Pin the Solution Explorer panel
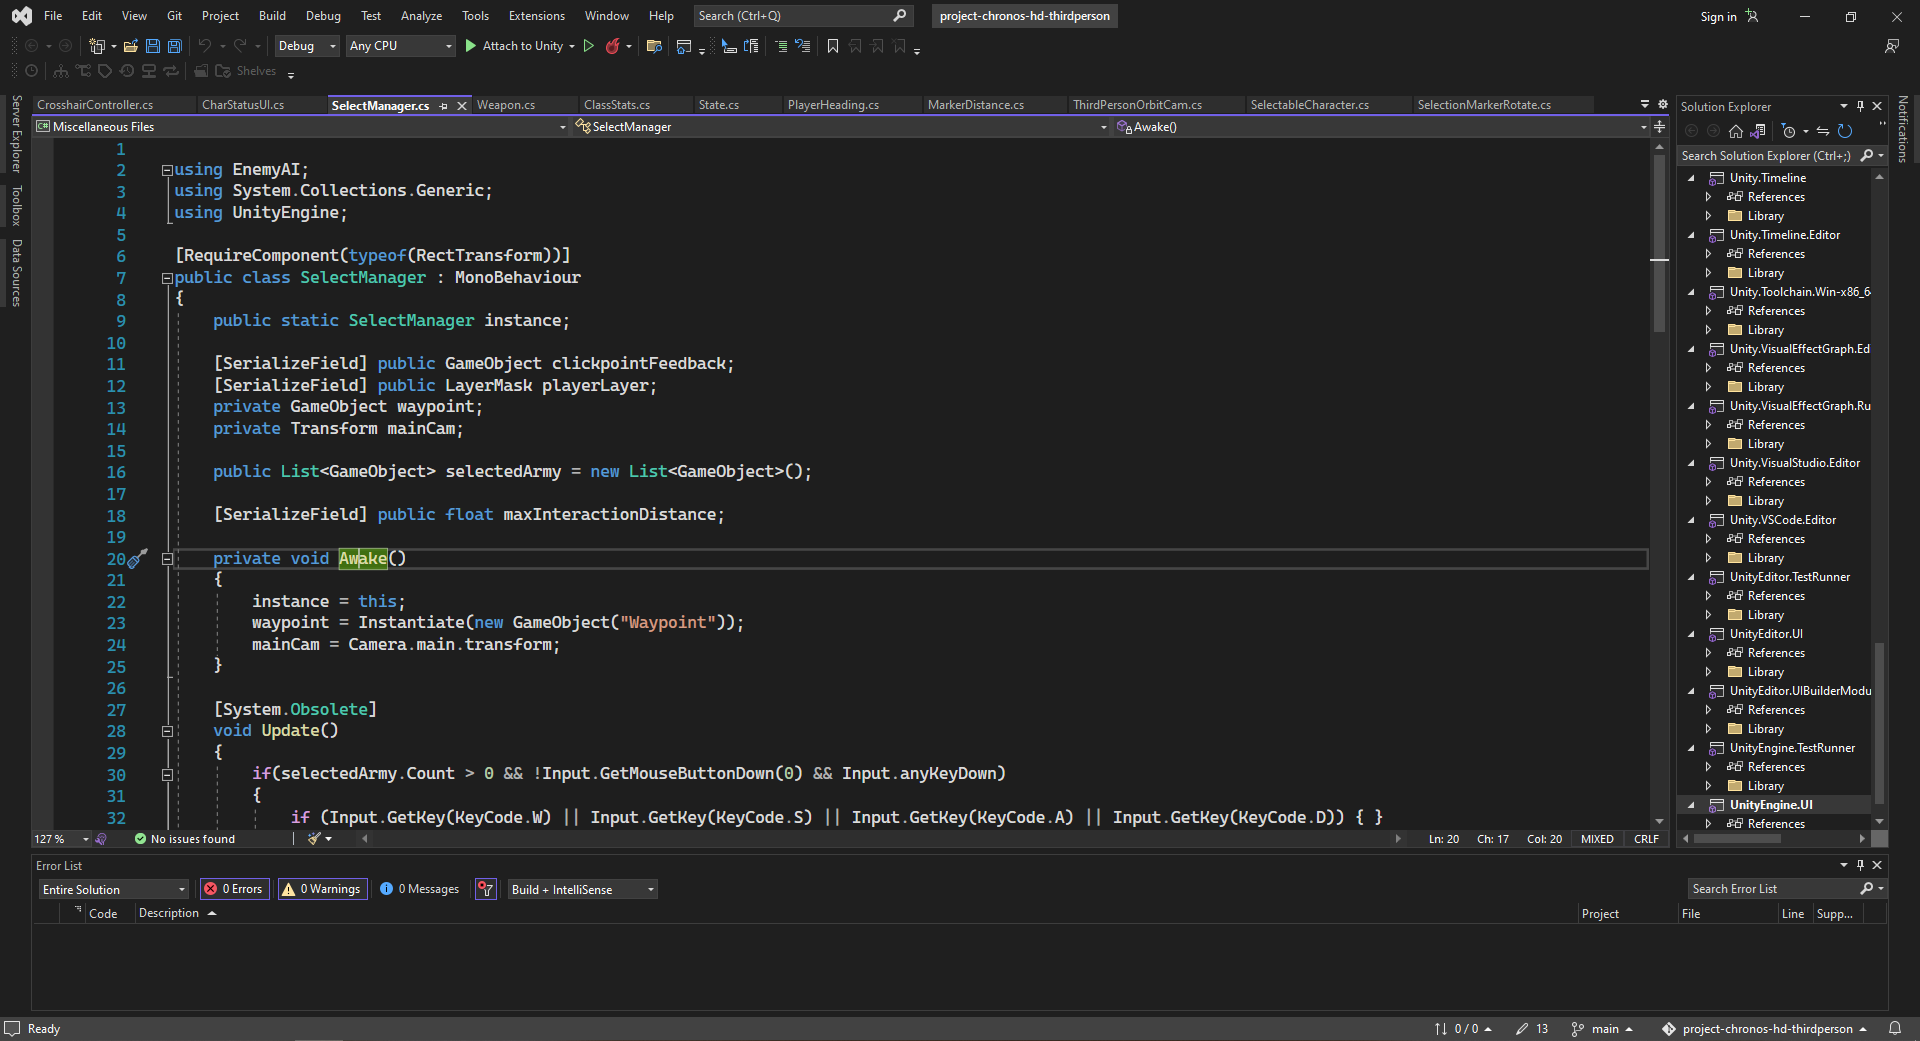The height and width of the screenshot is (1041, 1920). (x=1860, y=106)
